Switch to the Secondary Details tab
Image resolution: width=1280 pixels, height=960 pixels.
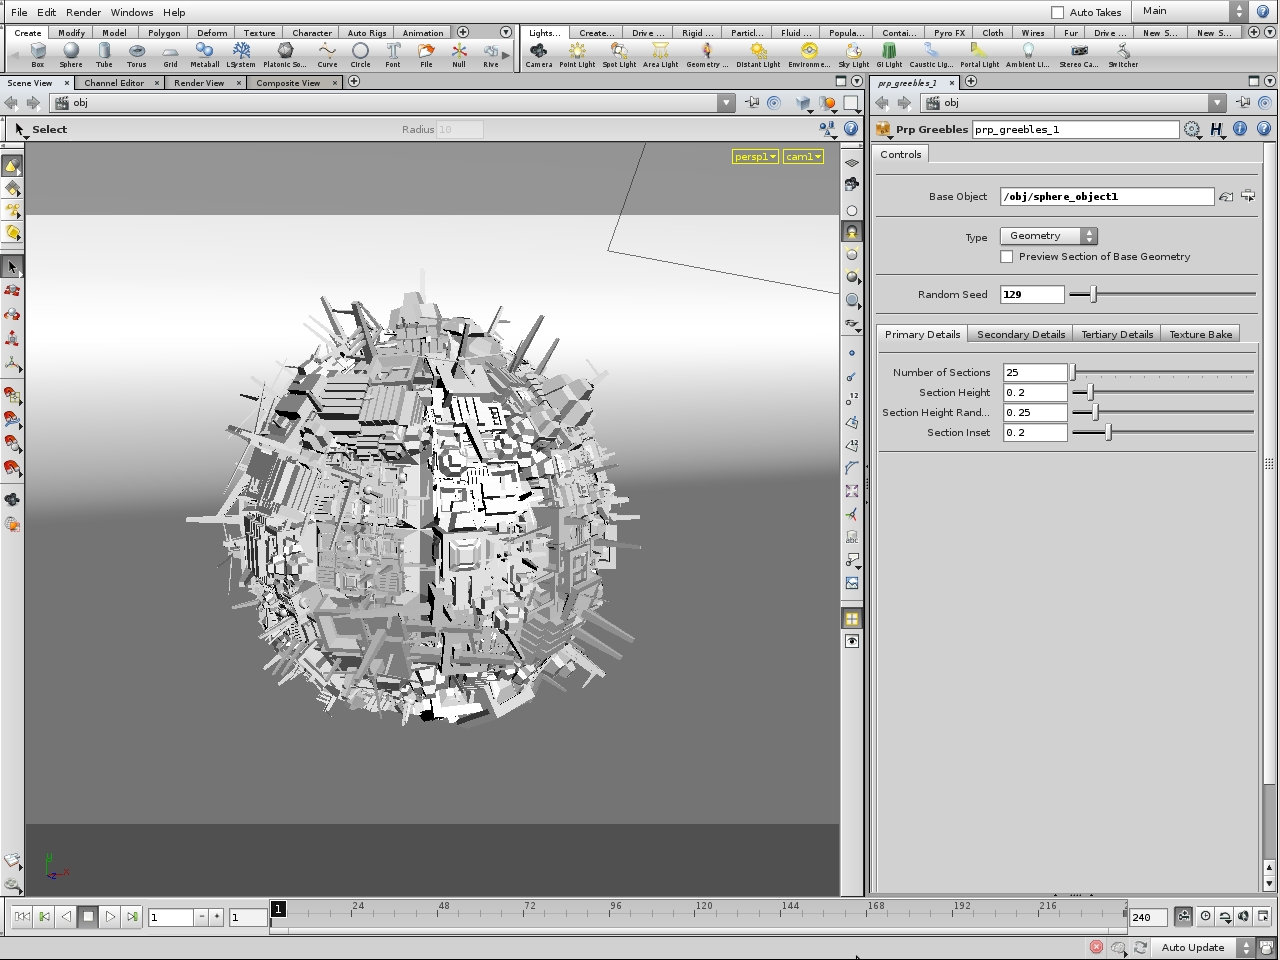1020,333
